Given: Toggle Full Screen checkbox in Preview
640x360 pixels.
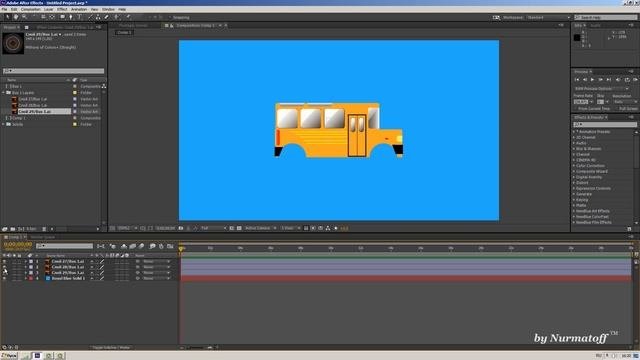Looking at the screenshot, I should click(617, 109).
